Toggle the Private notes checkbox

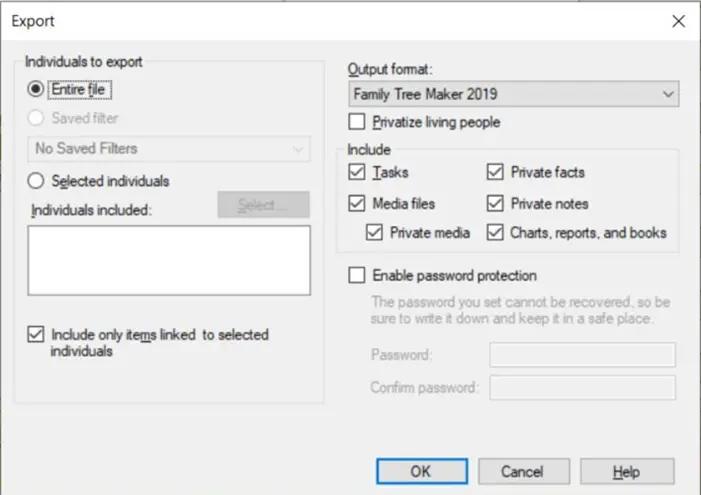point(495,203)
